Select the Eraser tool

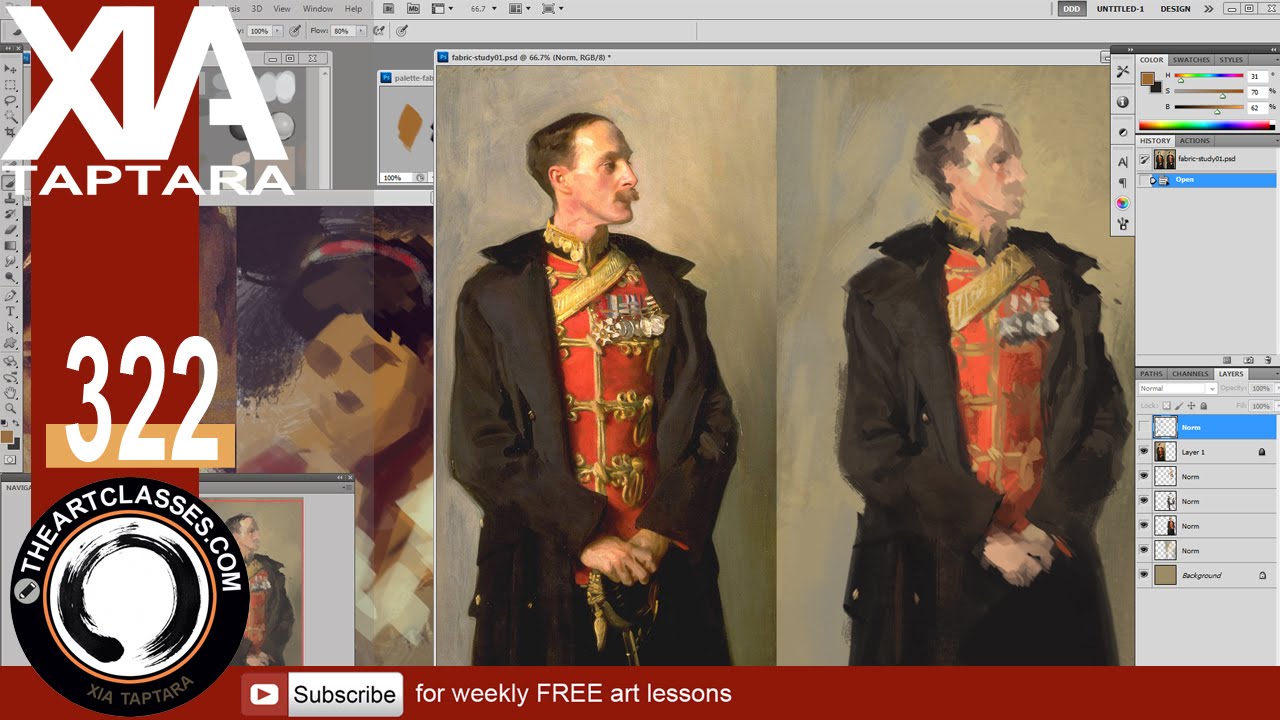tap(11, 229)
